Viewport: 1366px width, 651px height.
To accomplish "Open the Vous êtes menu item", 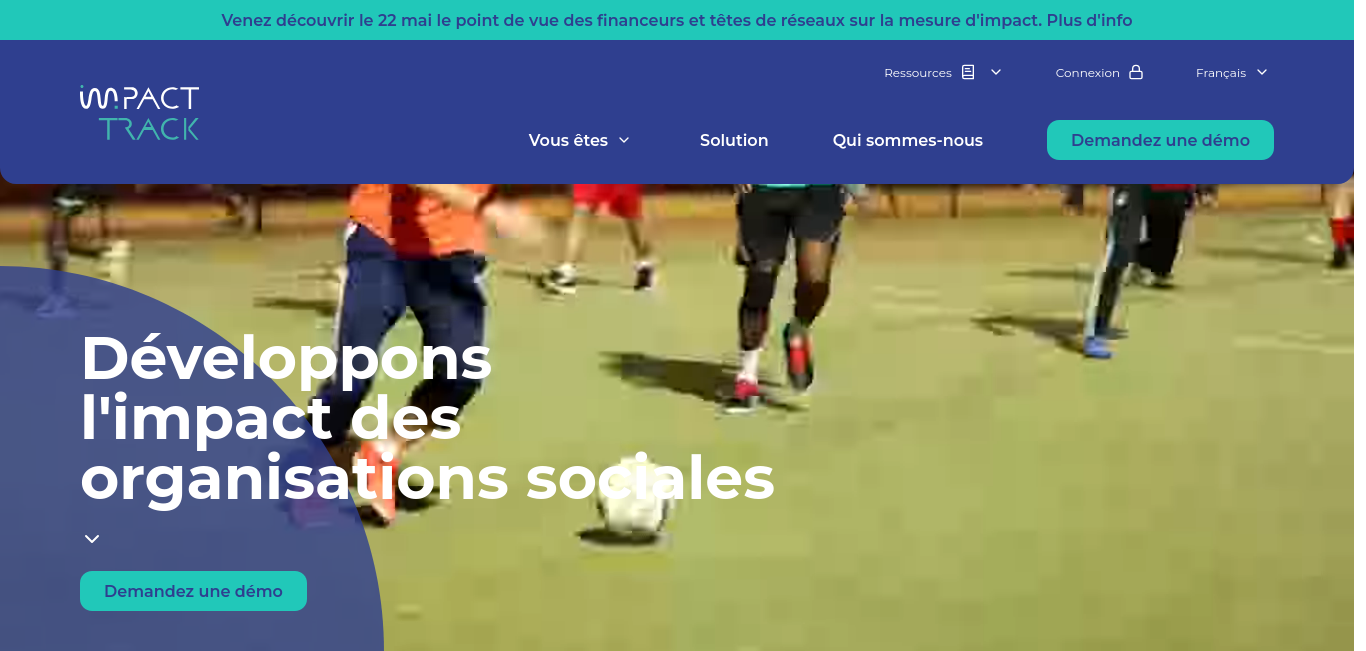I will point(579,140).
